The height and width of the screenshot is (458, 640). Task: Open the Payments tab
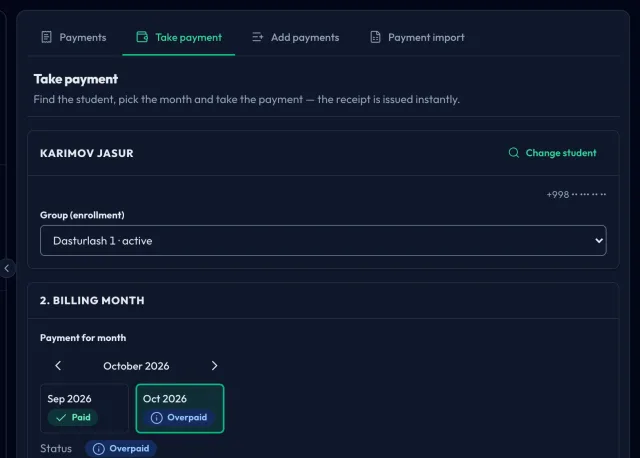coord(74,38)
